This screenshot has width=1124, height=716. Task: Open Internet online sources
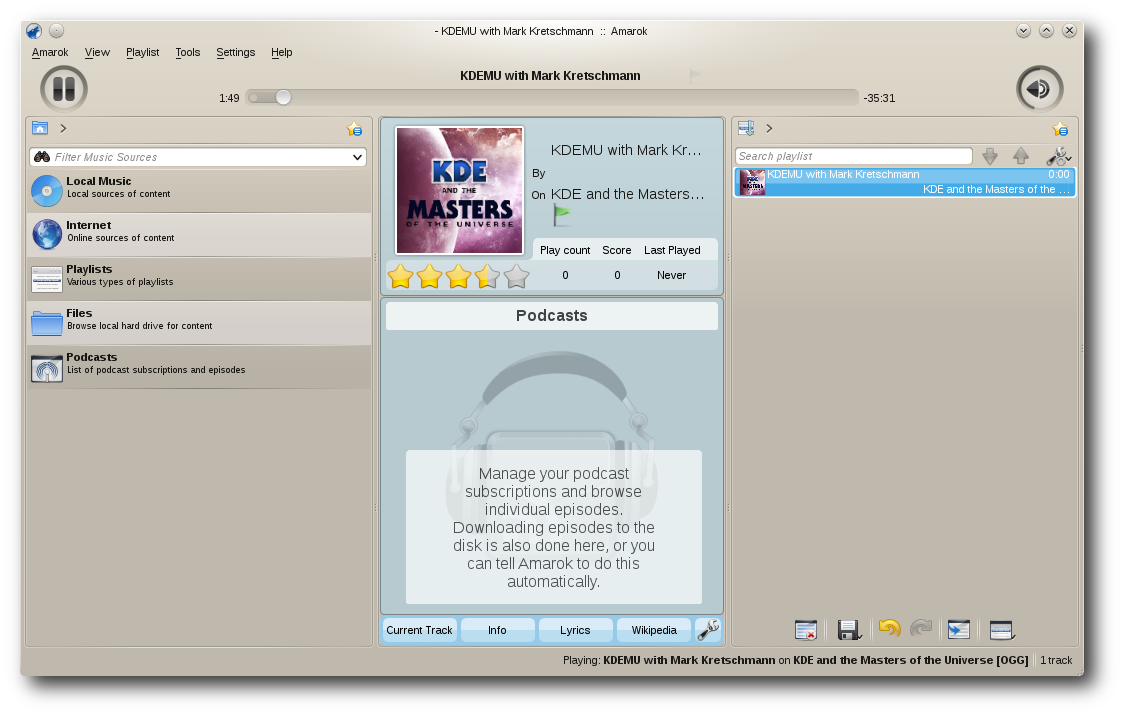(x=199, y=234)
